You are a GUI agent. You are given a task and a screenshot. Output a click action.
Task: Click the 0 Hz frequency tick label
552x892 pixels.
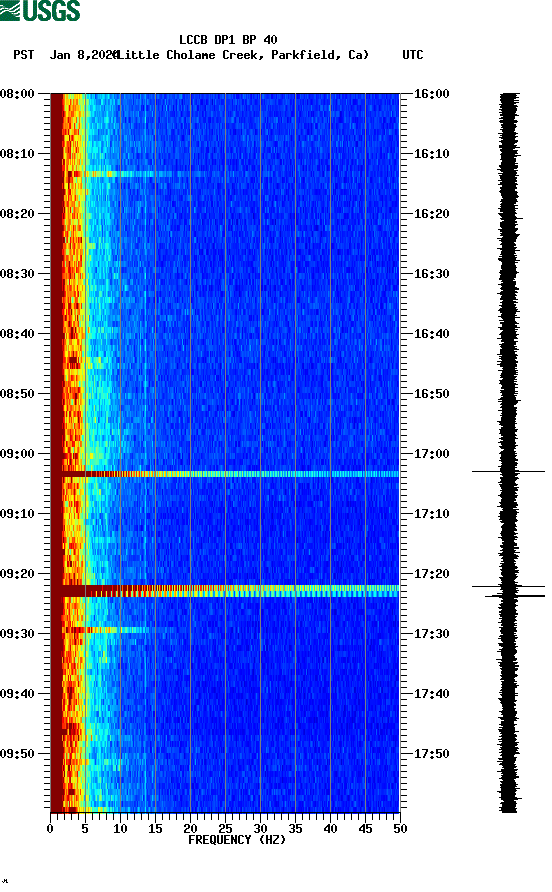[50, 829]
